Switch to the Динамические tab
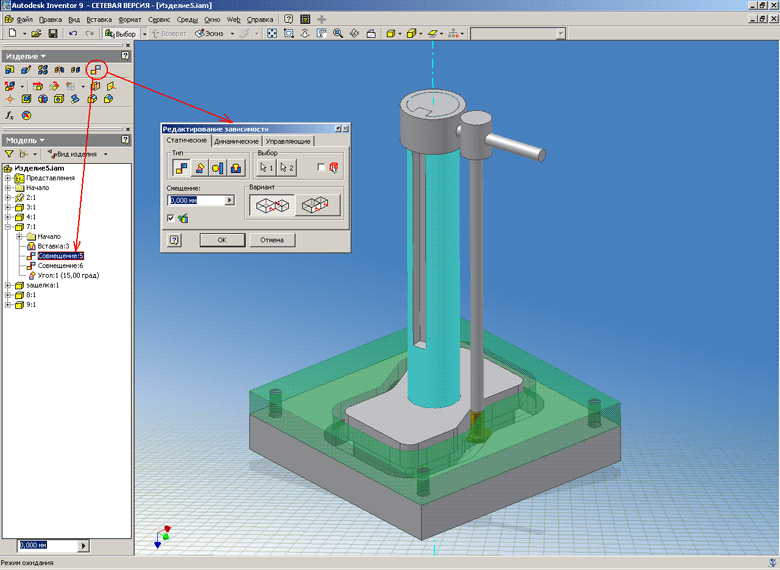The image size is (780, 570). 236,141
